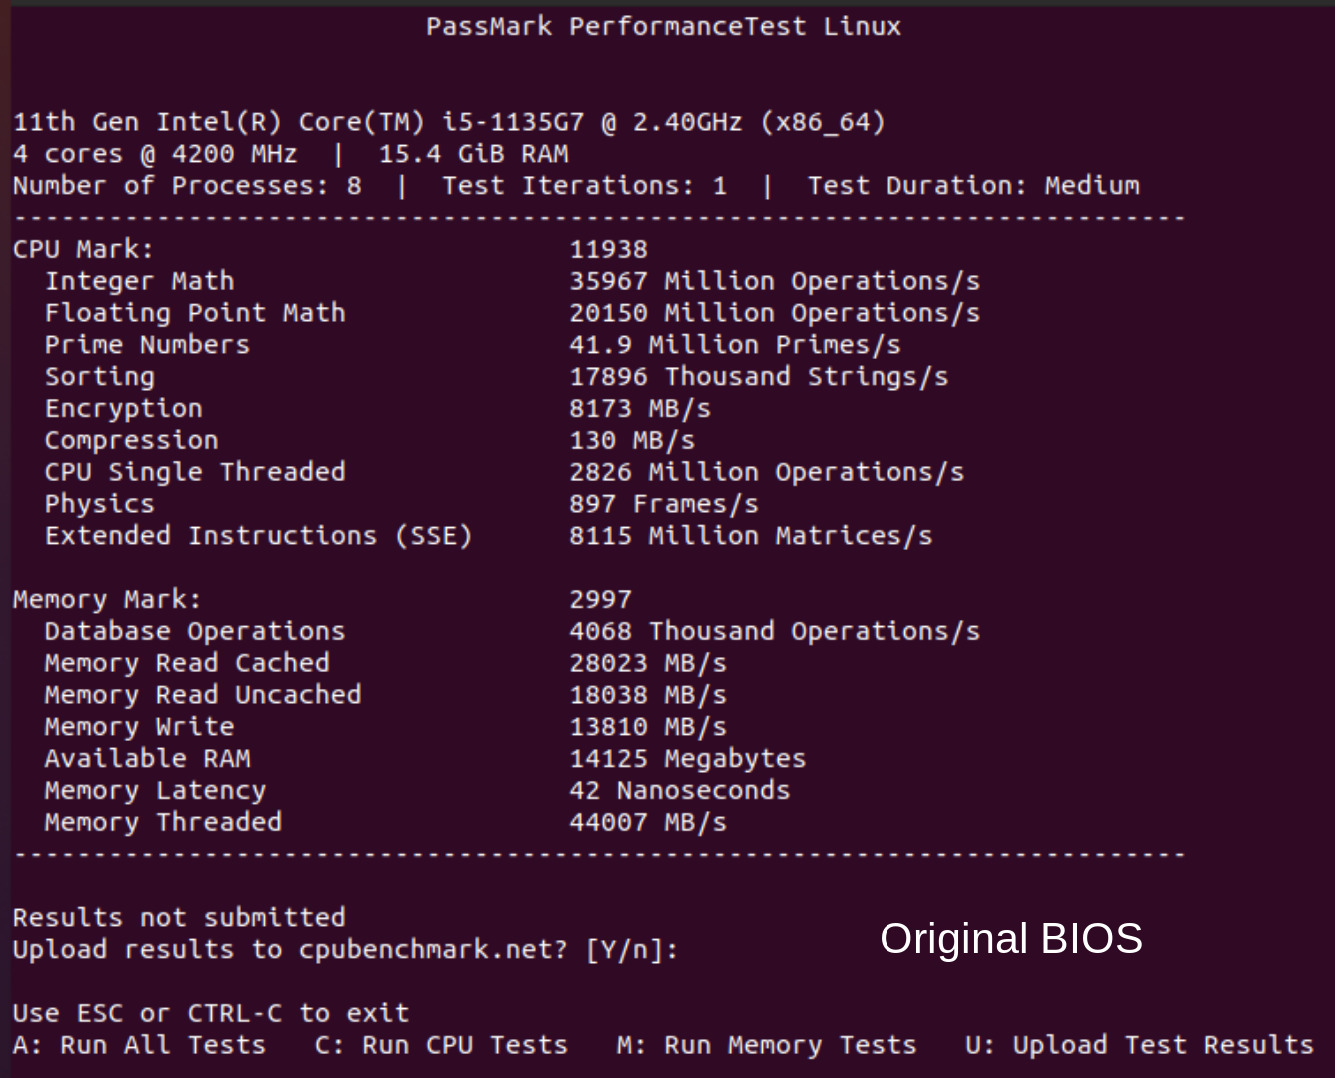Select the Memory Latency value
Screen dimensions: 1335x1078
[680, 790]
